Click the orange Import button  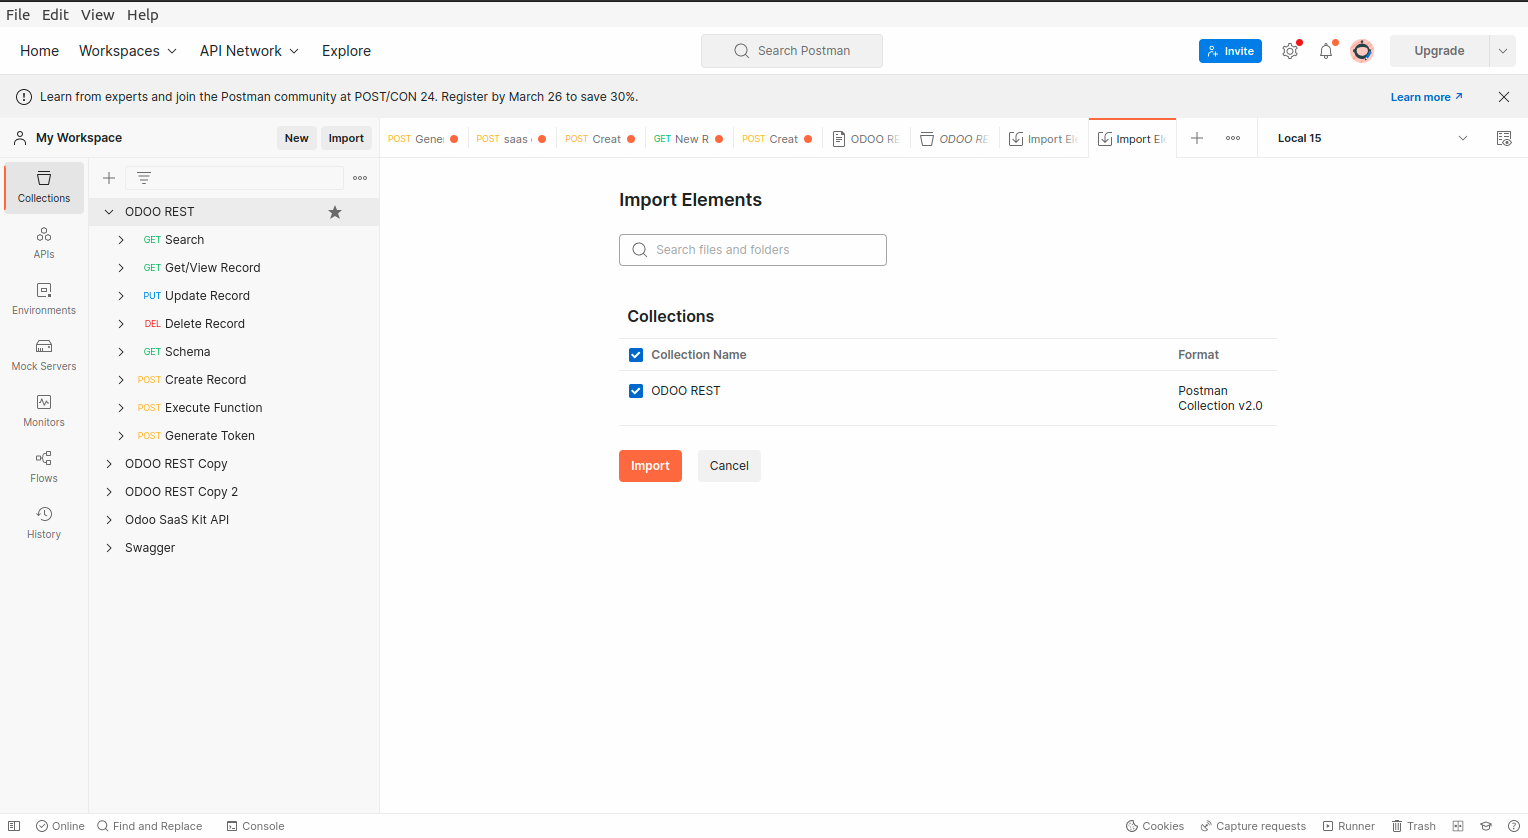coord(650,466)
